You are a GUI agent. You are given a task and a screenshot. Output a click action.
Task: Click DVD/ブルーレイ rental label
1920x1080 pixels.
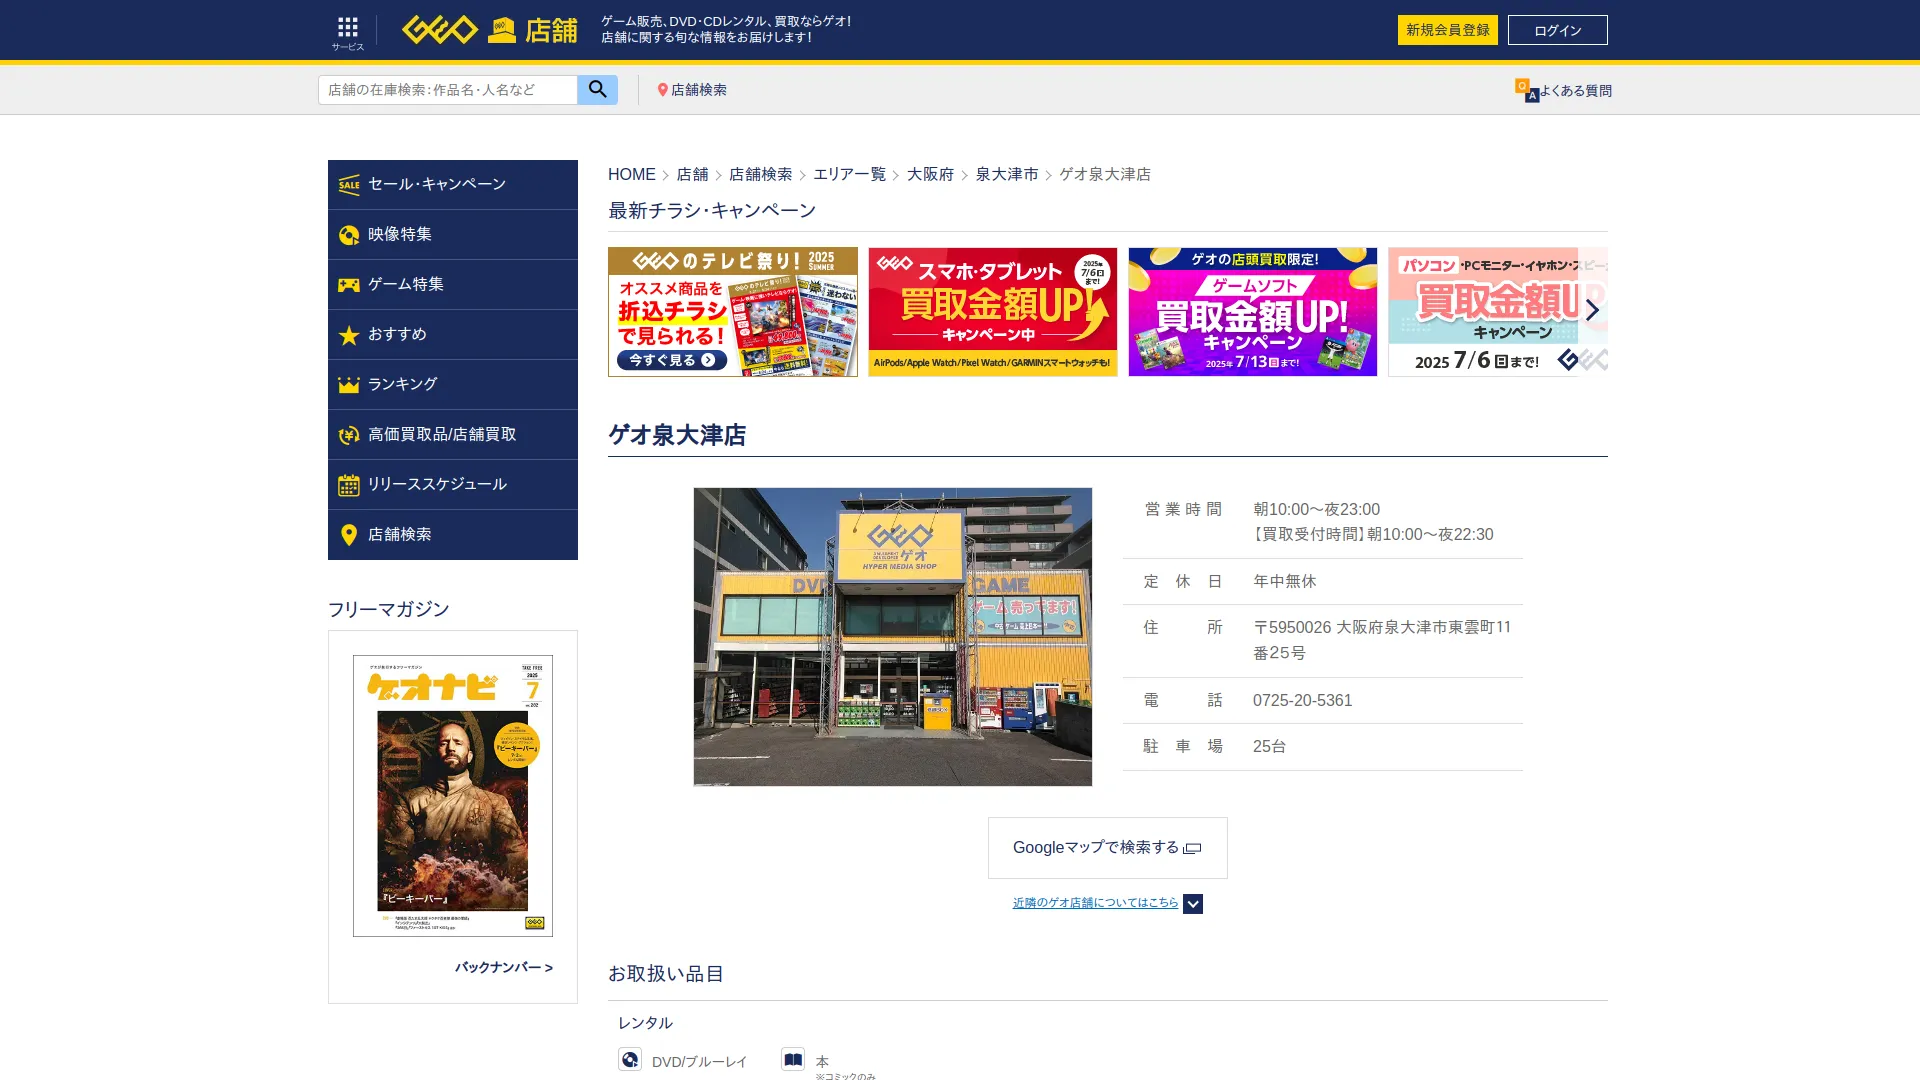click(699, 1062)
